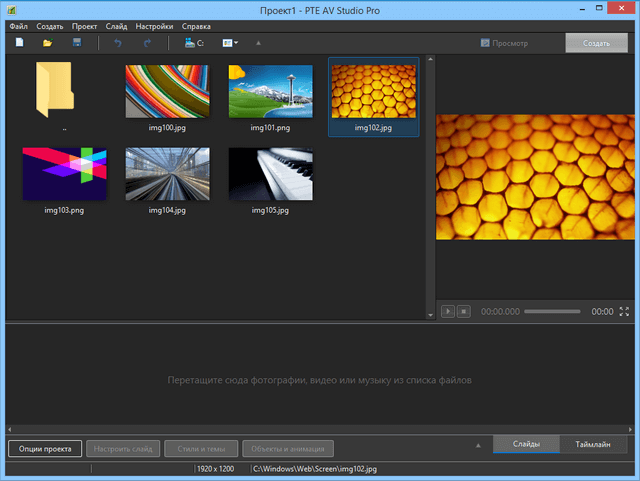Click the Redo arrow icon
This screenshot has width=640, height=481.
147,43
